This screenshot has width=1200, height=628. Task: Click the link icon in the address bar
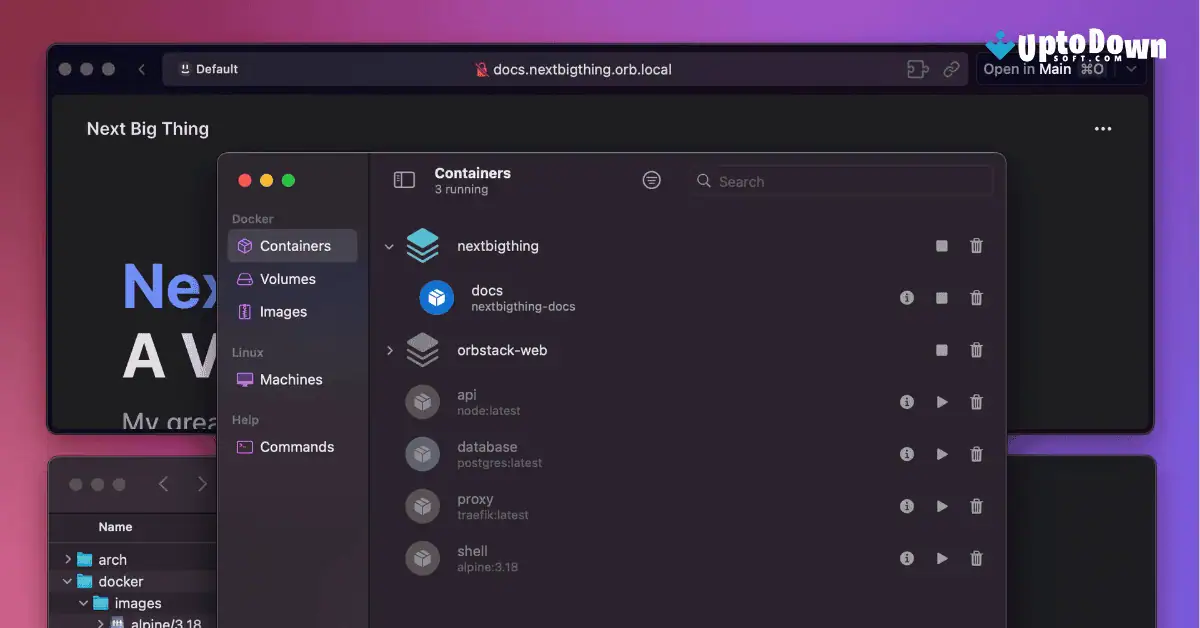coord(951,69)
